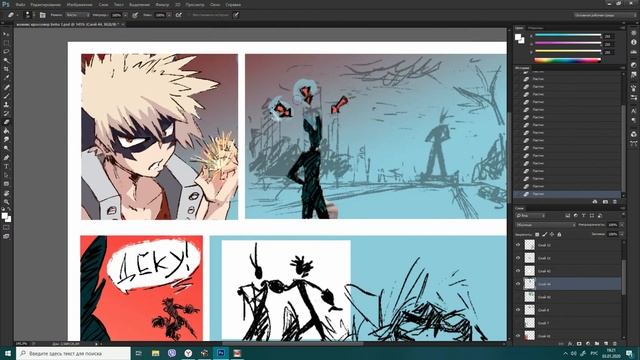
Task: Switch to the Образцы swatches tab
Action: tap(536, 28)
